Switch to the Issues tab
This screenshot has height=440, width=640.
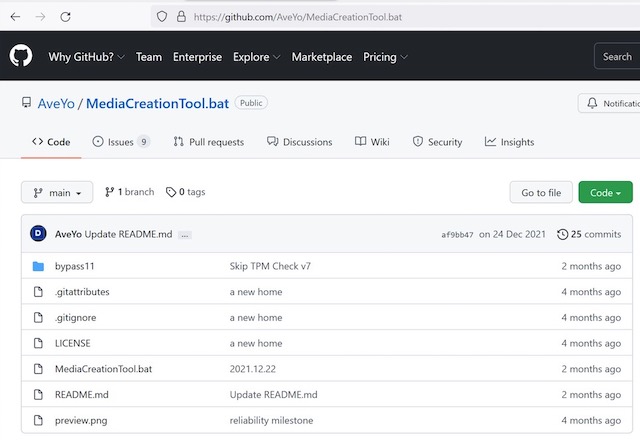click(121, 142)
